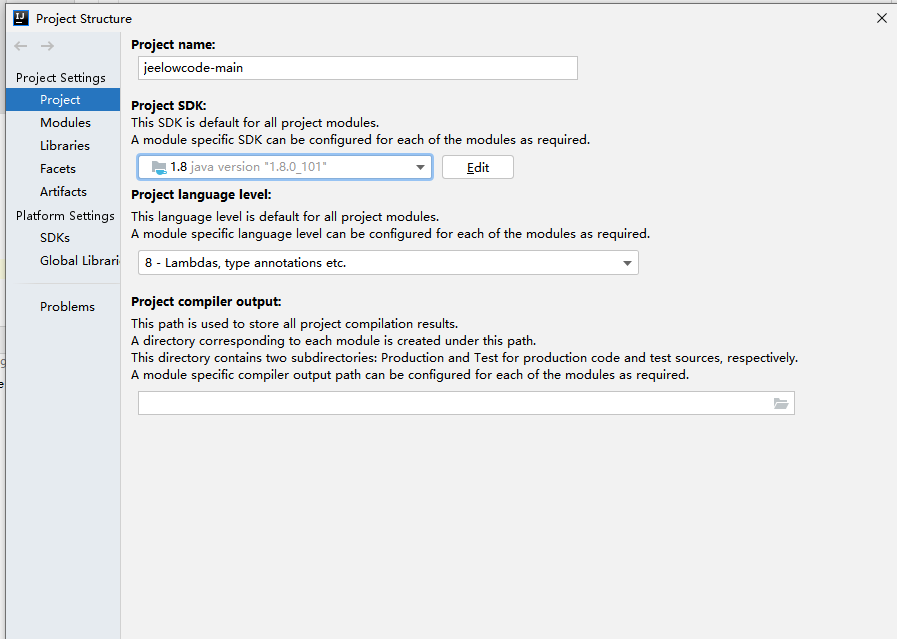897x639 pixels.
Task: Click the forward navigation arrow
Action: [47, 46]
